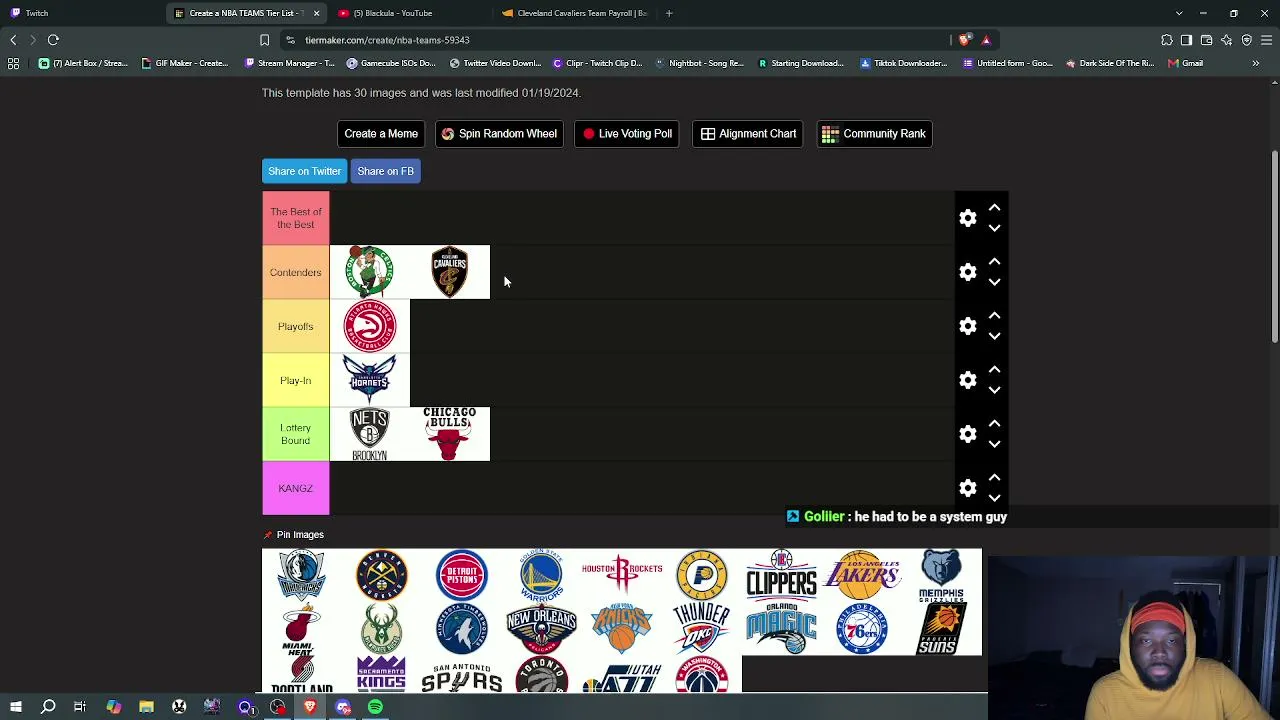Image resolution: width=1280 pixels, height=720 pixels.
Task: Pick the Phoenix Suns logo
Action: point(941,629)
